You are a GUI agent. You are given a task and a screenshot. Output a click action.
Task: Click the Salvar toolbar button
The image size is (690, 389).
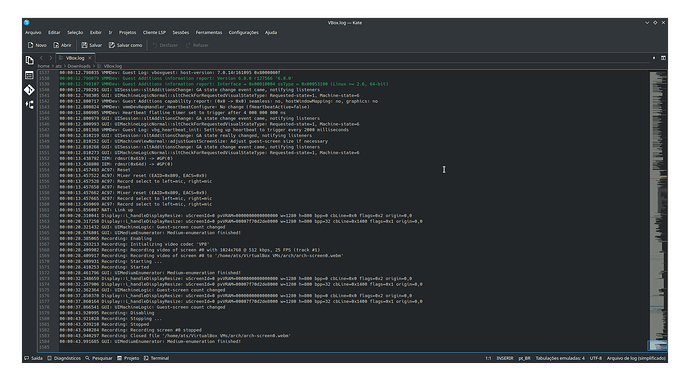pos(92,45)
